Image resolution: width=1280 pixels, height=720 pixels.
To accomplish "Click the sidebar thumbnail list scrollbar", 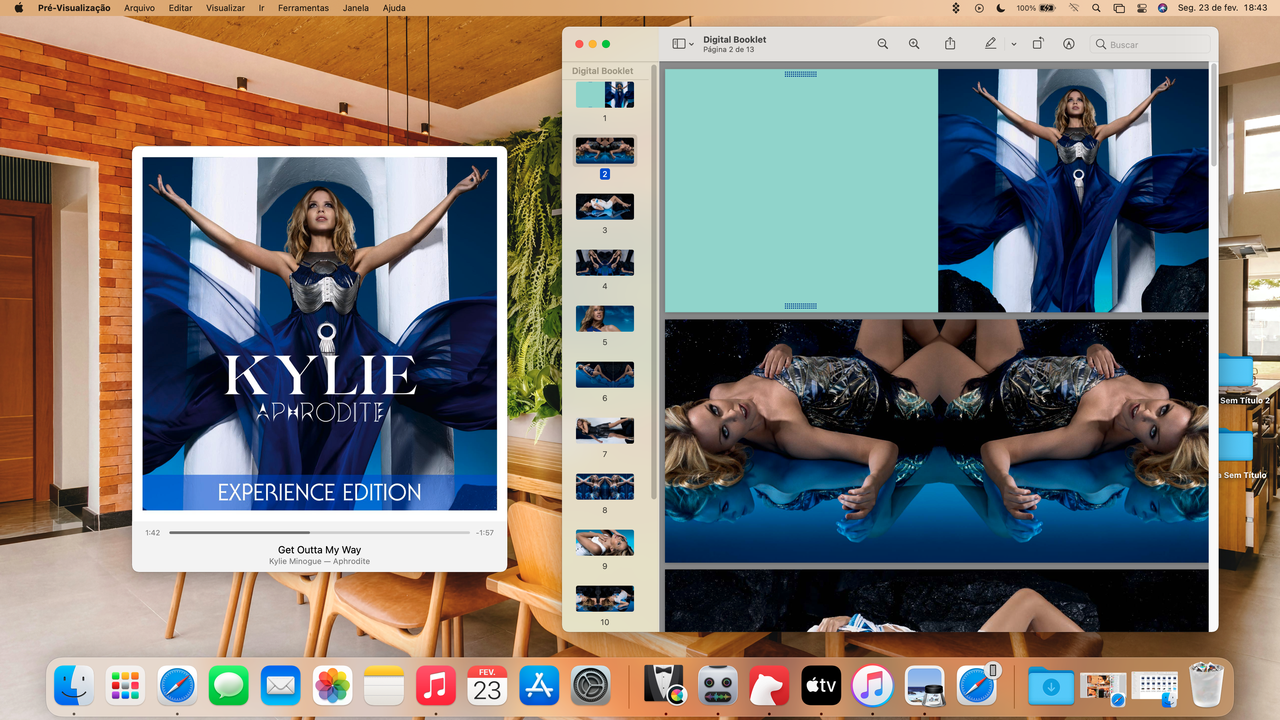I will click(654, 283).
